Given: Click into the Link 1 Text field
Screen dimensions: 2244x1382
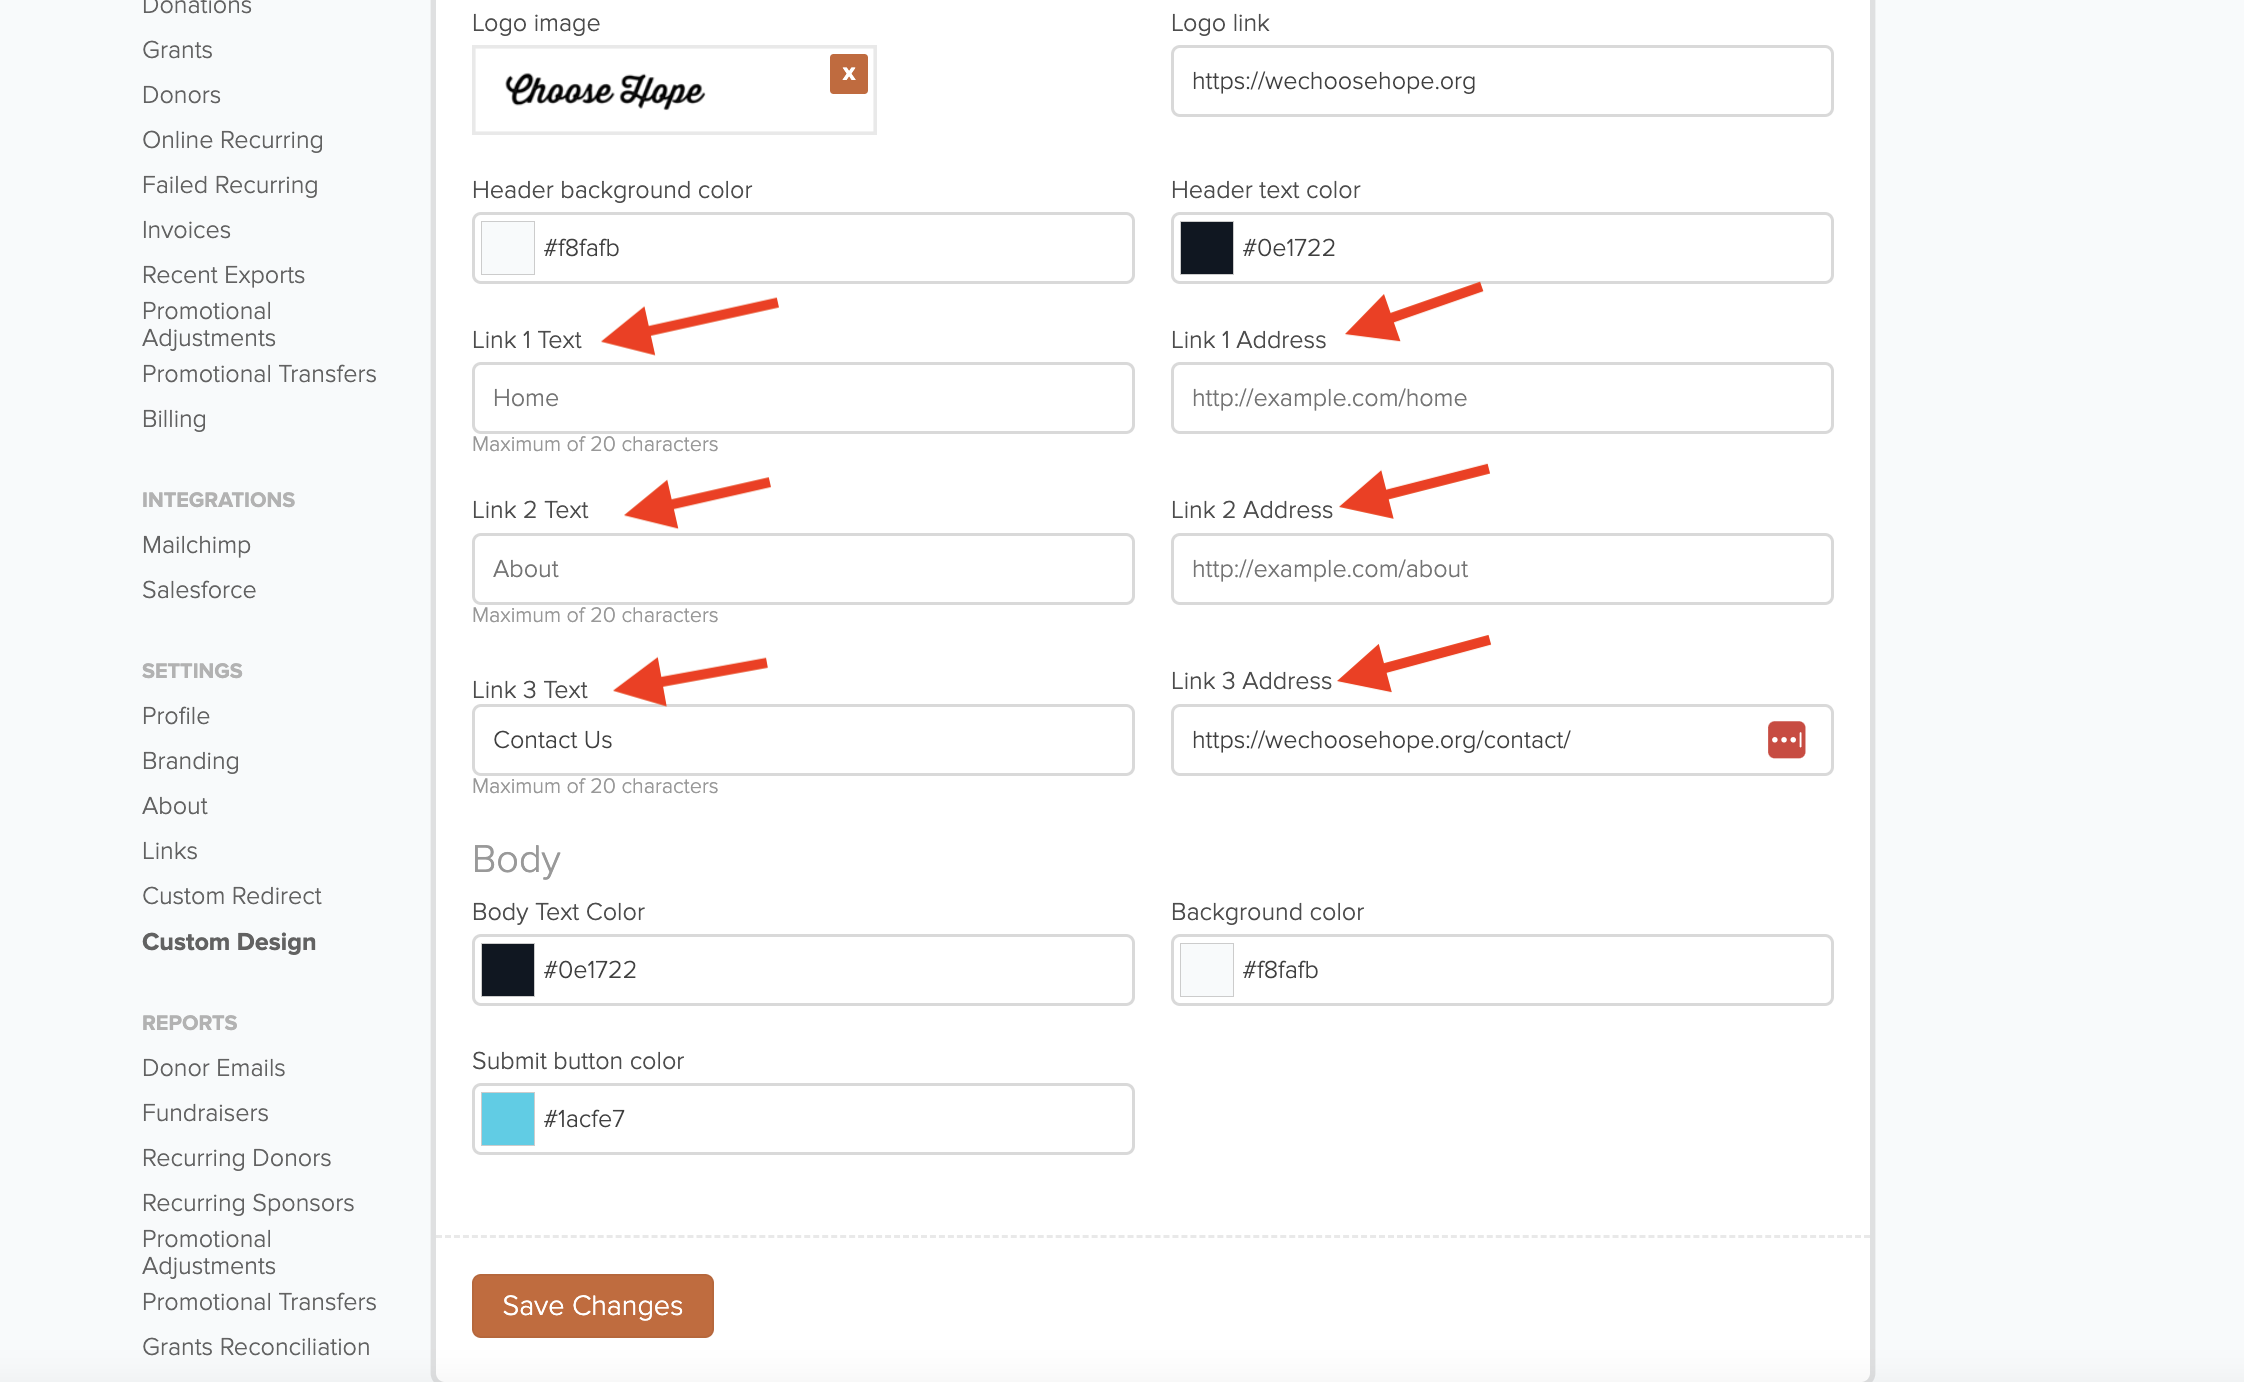Looking at the screenshot, I should [x=803, y=398].
